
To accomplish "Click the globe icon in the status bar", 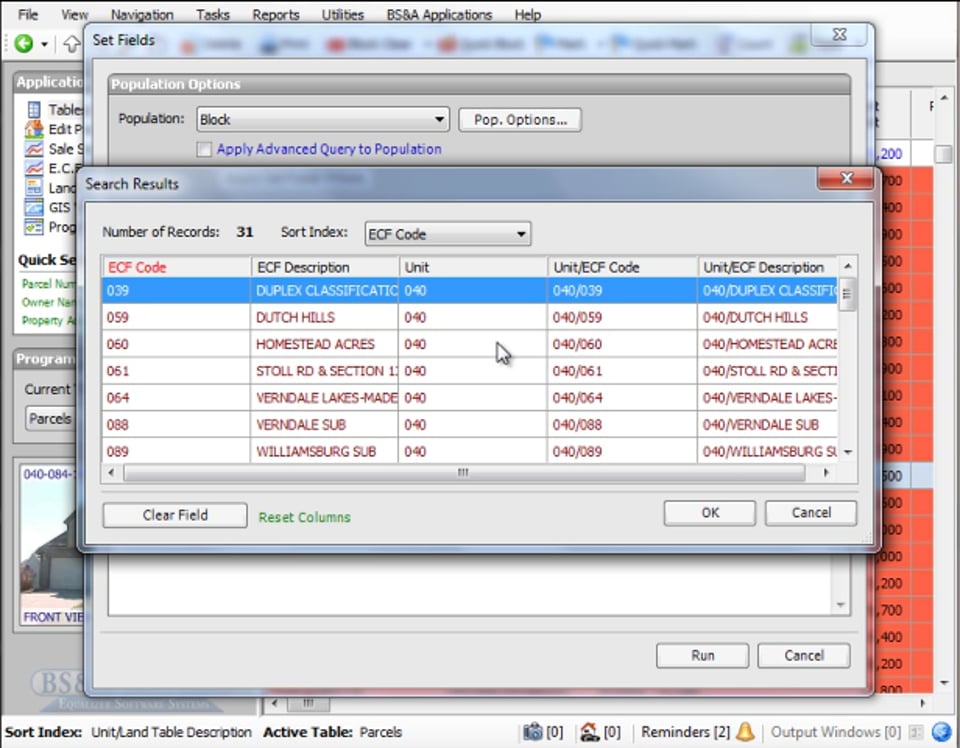I will 941,732.
